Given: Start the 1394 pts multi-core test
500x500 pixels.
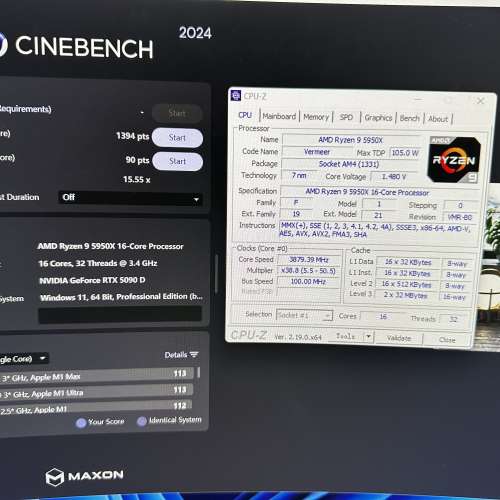Looking at the screenshot, I should (x=177, y=138).
